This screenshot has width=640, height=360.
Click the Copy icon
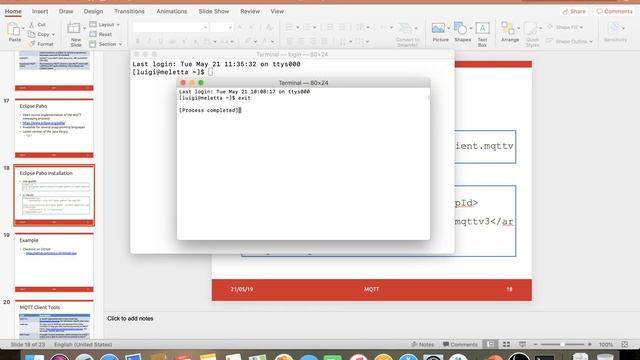(x=31, y=34)
